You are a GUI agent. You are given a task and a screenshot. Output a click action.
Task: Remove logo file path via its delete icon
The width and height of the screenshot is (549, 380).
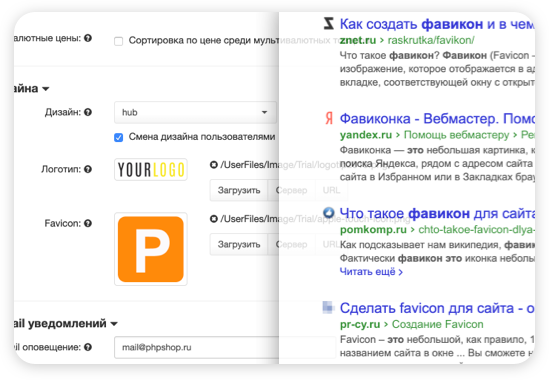coord(214,165)
